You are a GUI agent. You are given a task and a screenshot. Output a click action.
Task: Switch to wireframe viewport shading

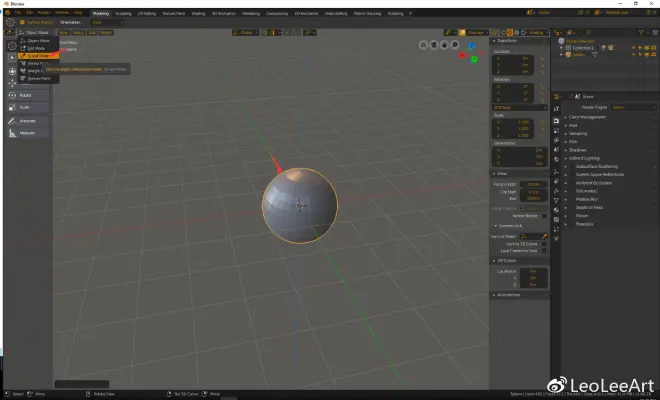point(503,32)
